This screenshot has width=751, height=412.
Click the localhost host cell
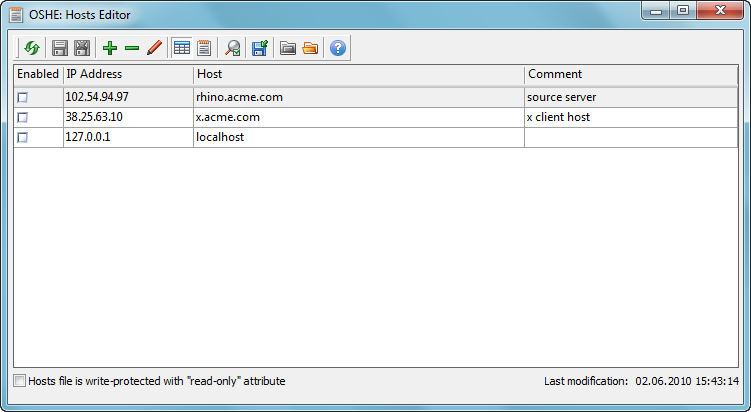tap(359, 137)
